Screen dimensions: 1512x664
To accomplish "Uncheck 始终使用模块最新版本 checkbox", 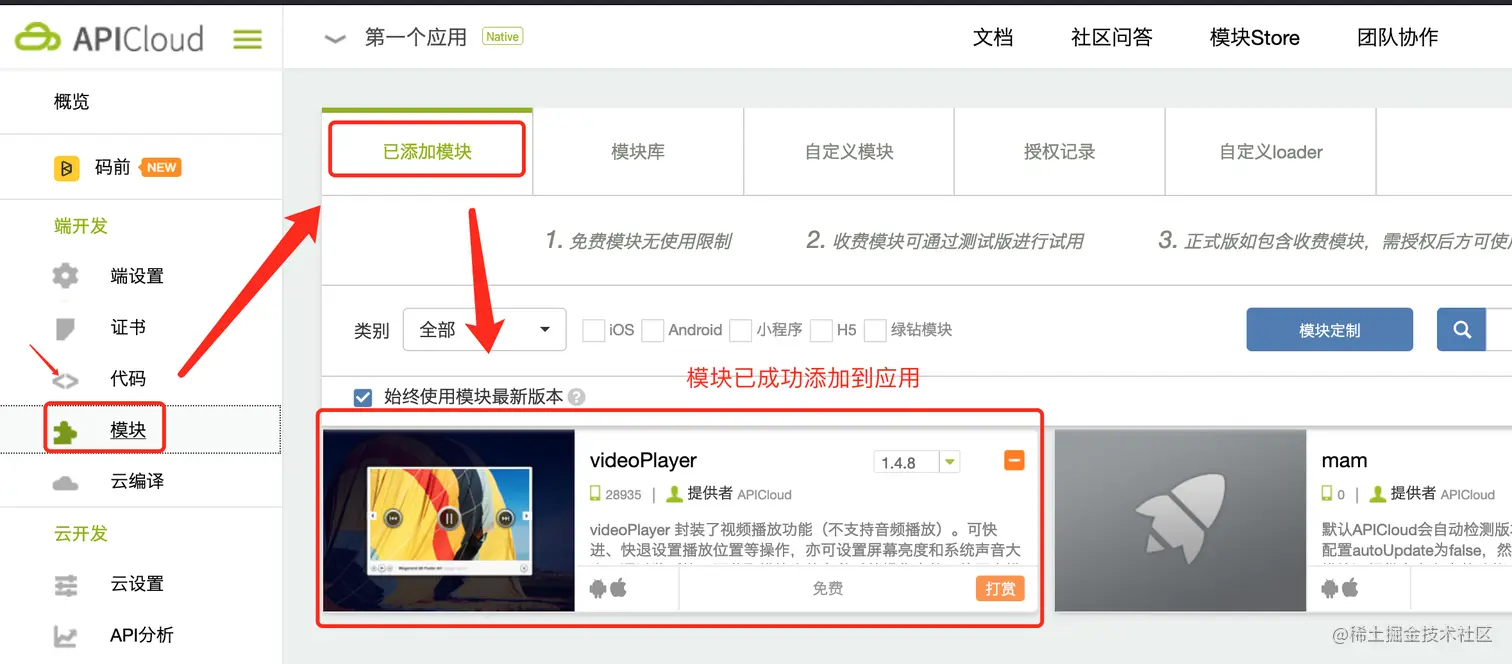I will pyautogui.click(x=364, y=397).
